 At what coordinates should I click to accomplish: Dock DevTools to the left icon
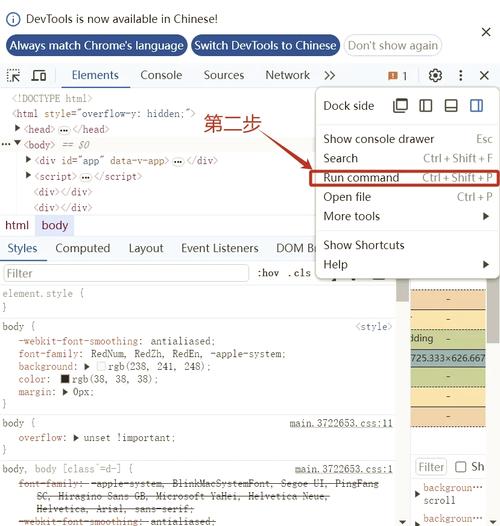tap(426, 106)
